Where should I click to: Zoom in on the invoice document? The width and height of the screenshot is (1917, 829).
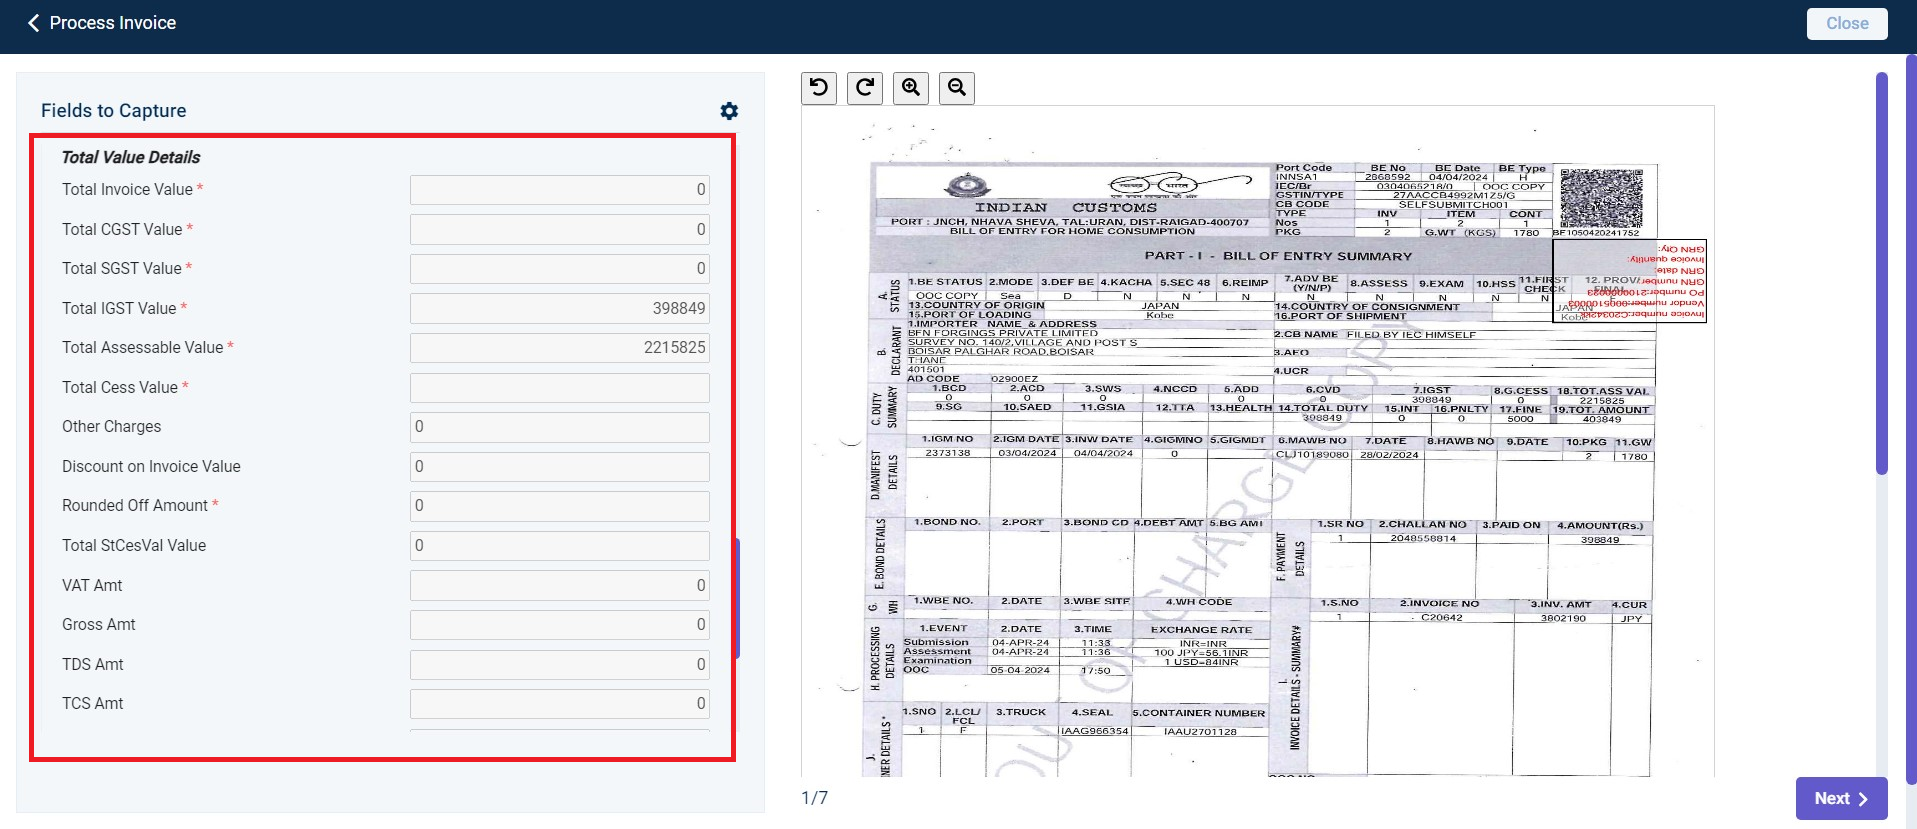click(911, 88)
